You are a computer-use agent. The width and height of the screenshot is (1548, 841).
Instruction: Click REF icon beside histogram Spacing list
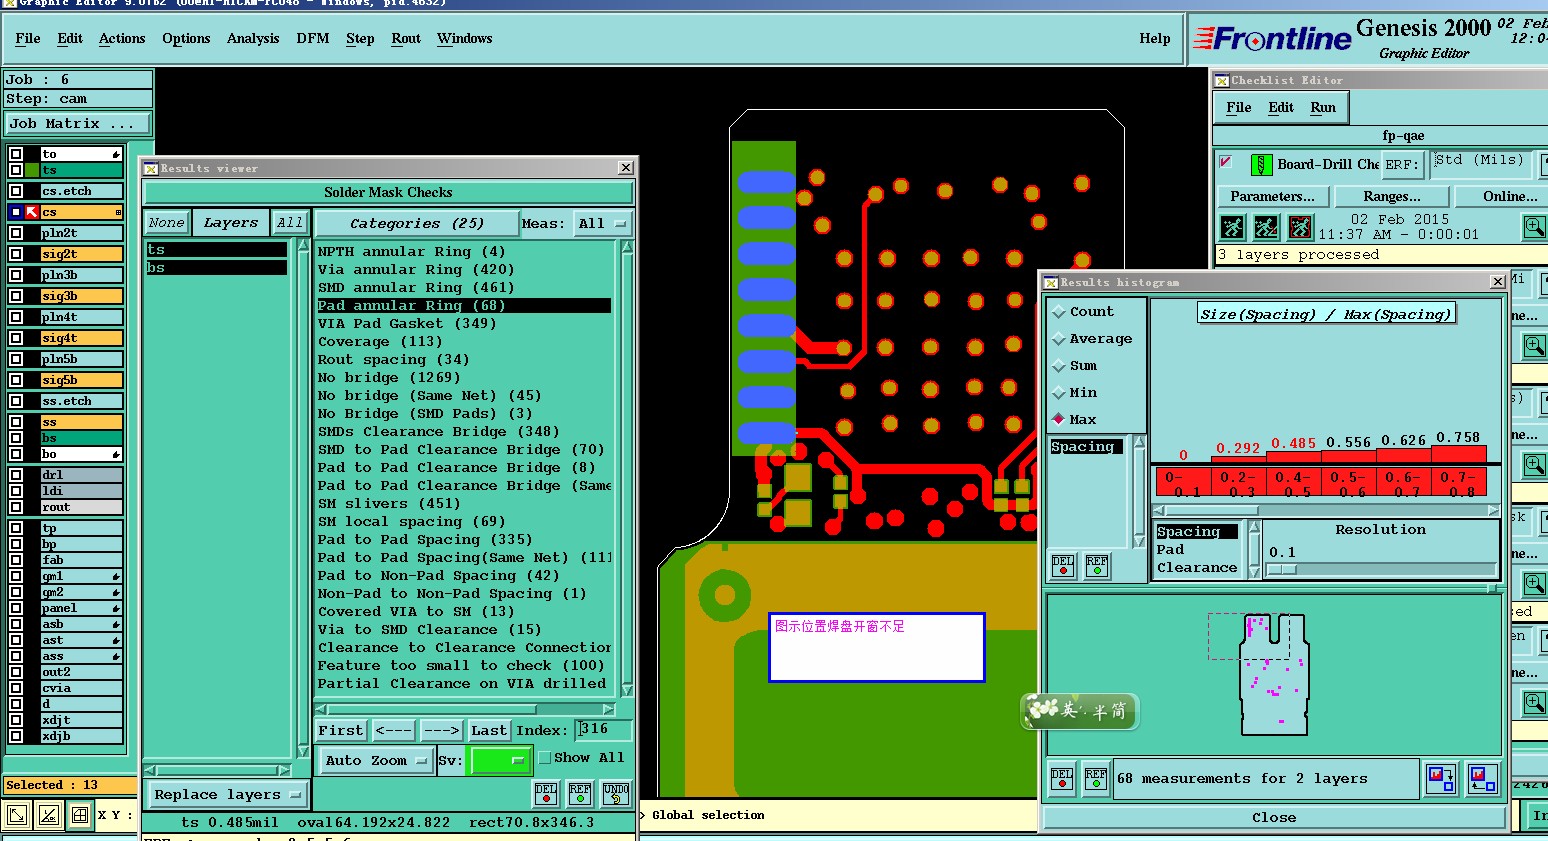pos(1097,566)
